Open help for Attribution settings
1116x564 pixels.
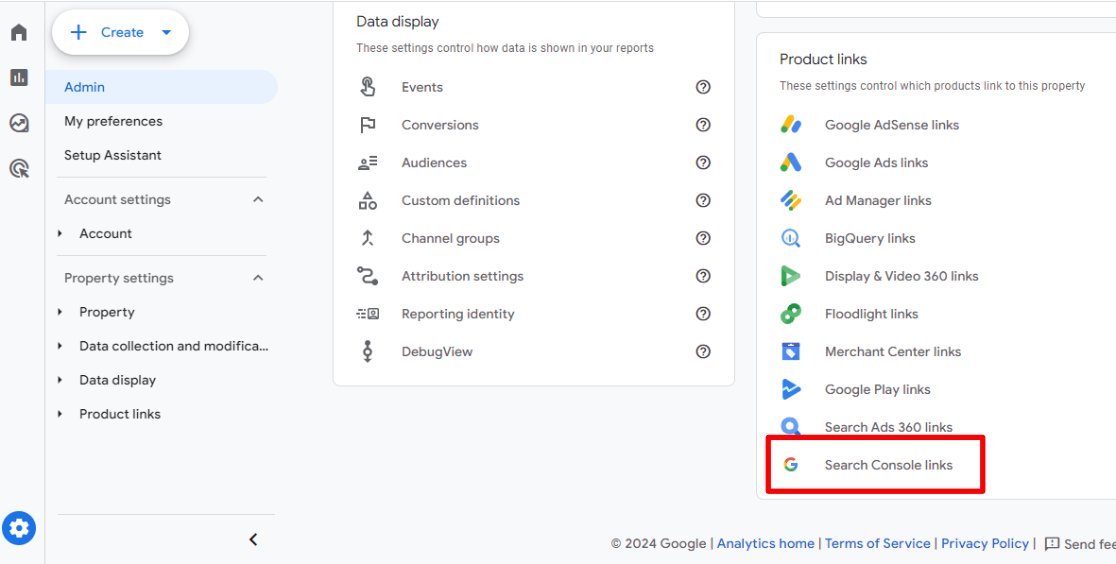(x=703, y=276)
